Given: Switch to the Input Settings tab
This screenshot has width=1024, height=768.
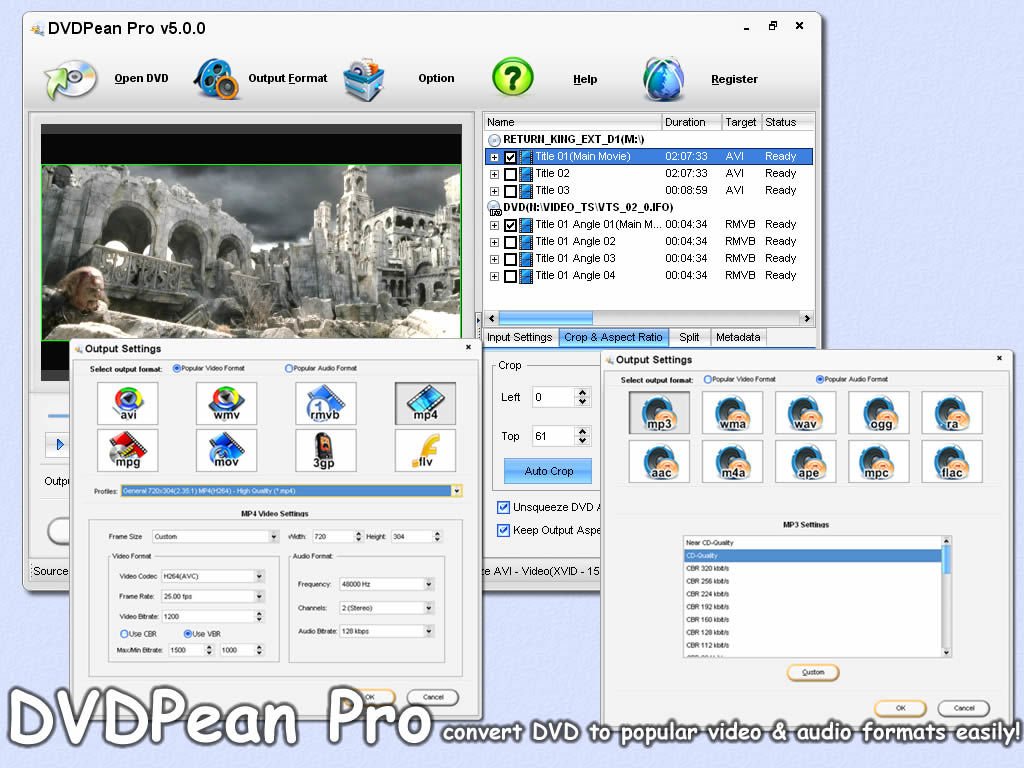Looking at the screenshot, I should [x=520, y=338].
